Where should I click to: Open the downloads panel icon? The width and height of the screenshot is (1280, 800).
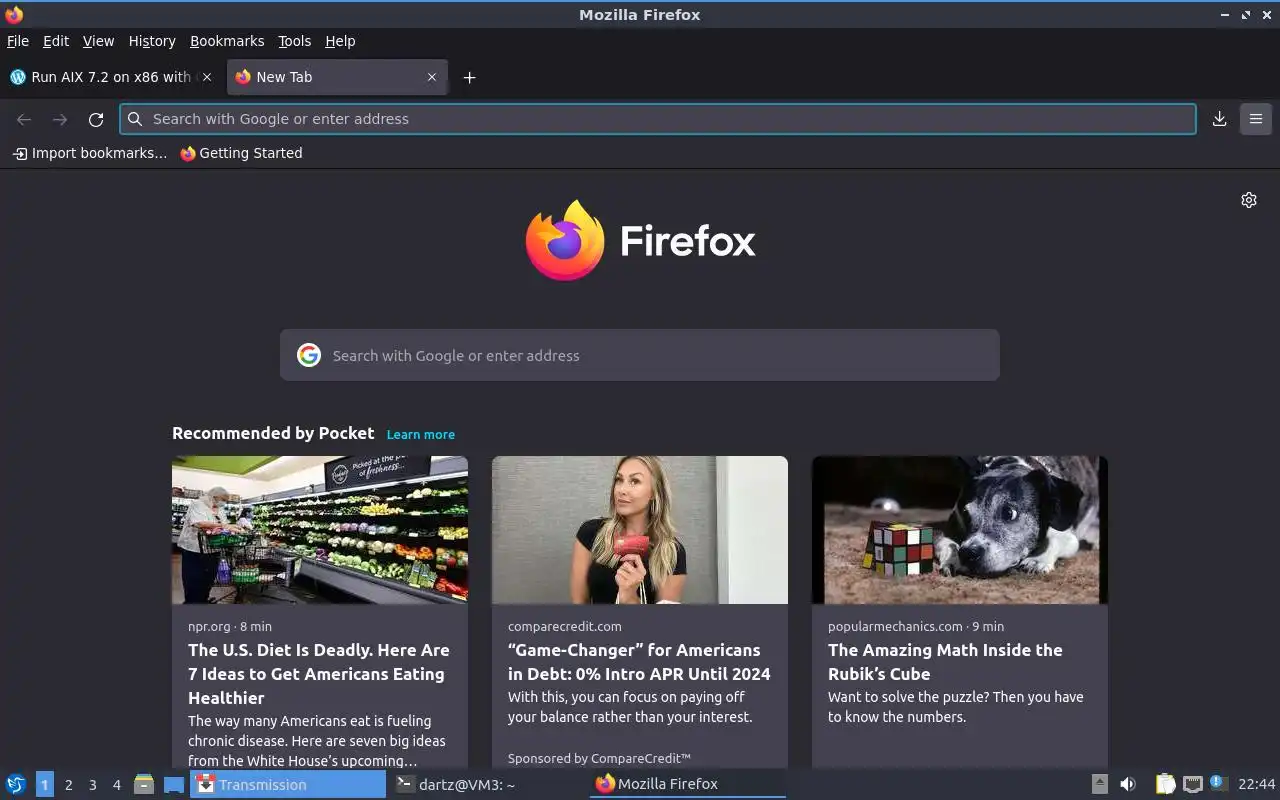(x=1219, y=119)
